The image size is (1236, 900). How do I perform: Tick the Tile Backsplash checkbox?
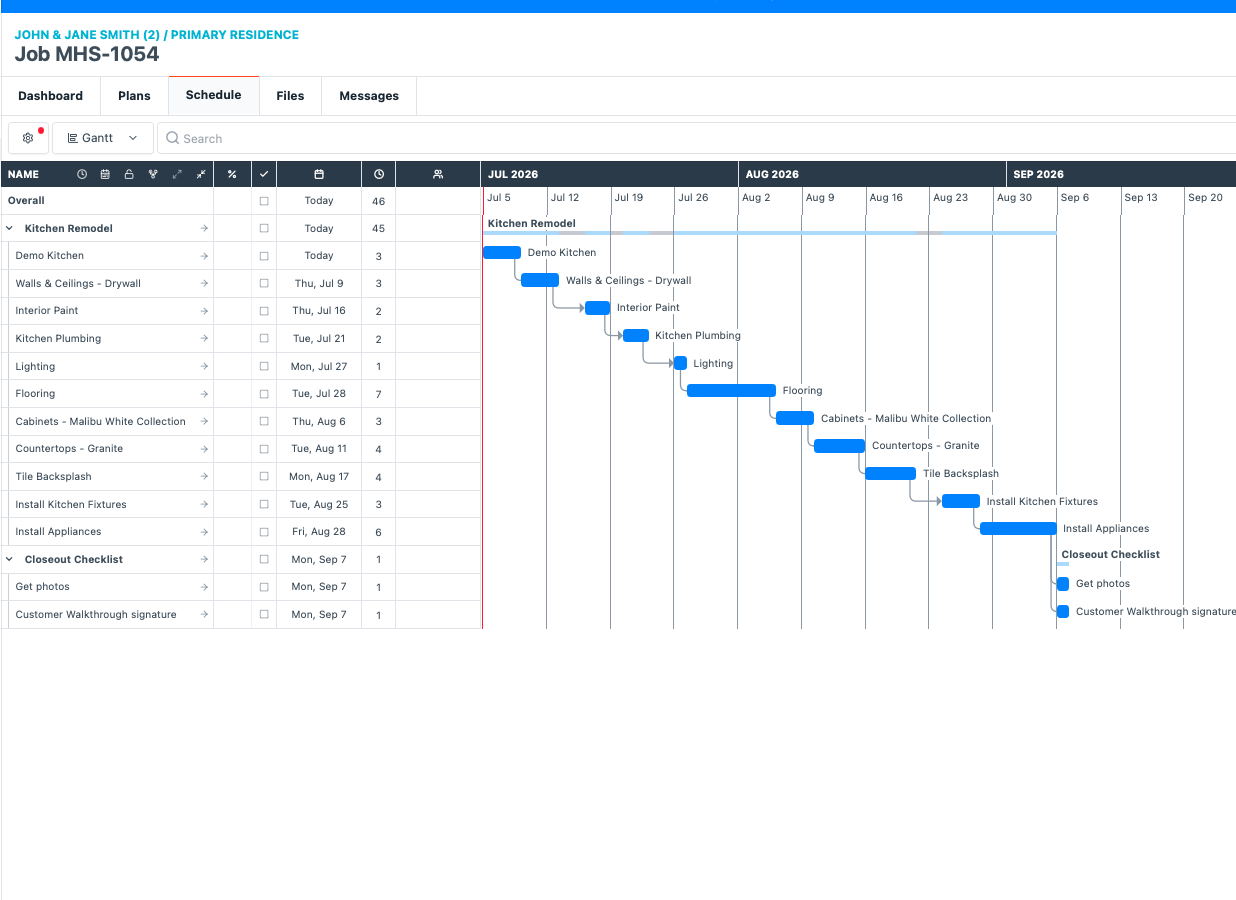coord(264,477)
